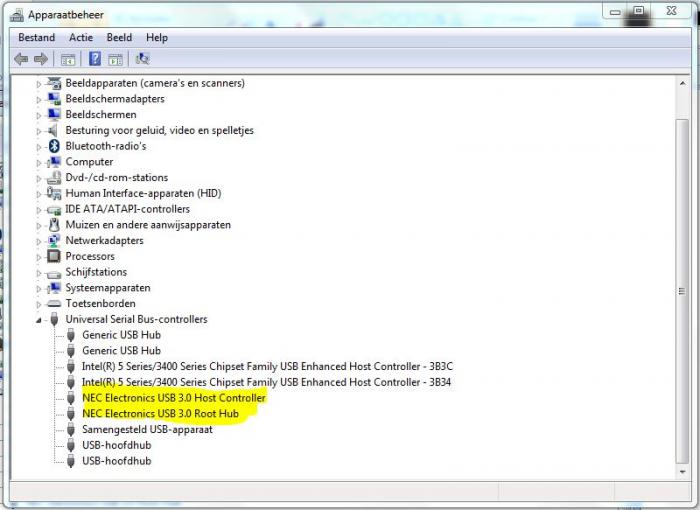Click the scan for hardware changes icon
This screenshot has width=700, height=510.
142,59
